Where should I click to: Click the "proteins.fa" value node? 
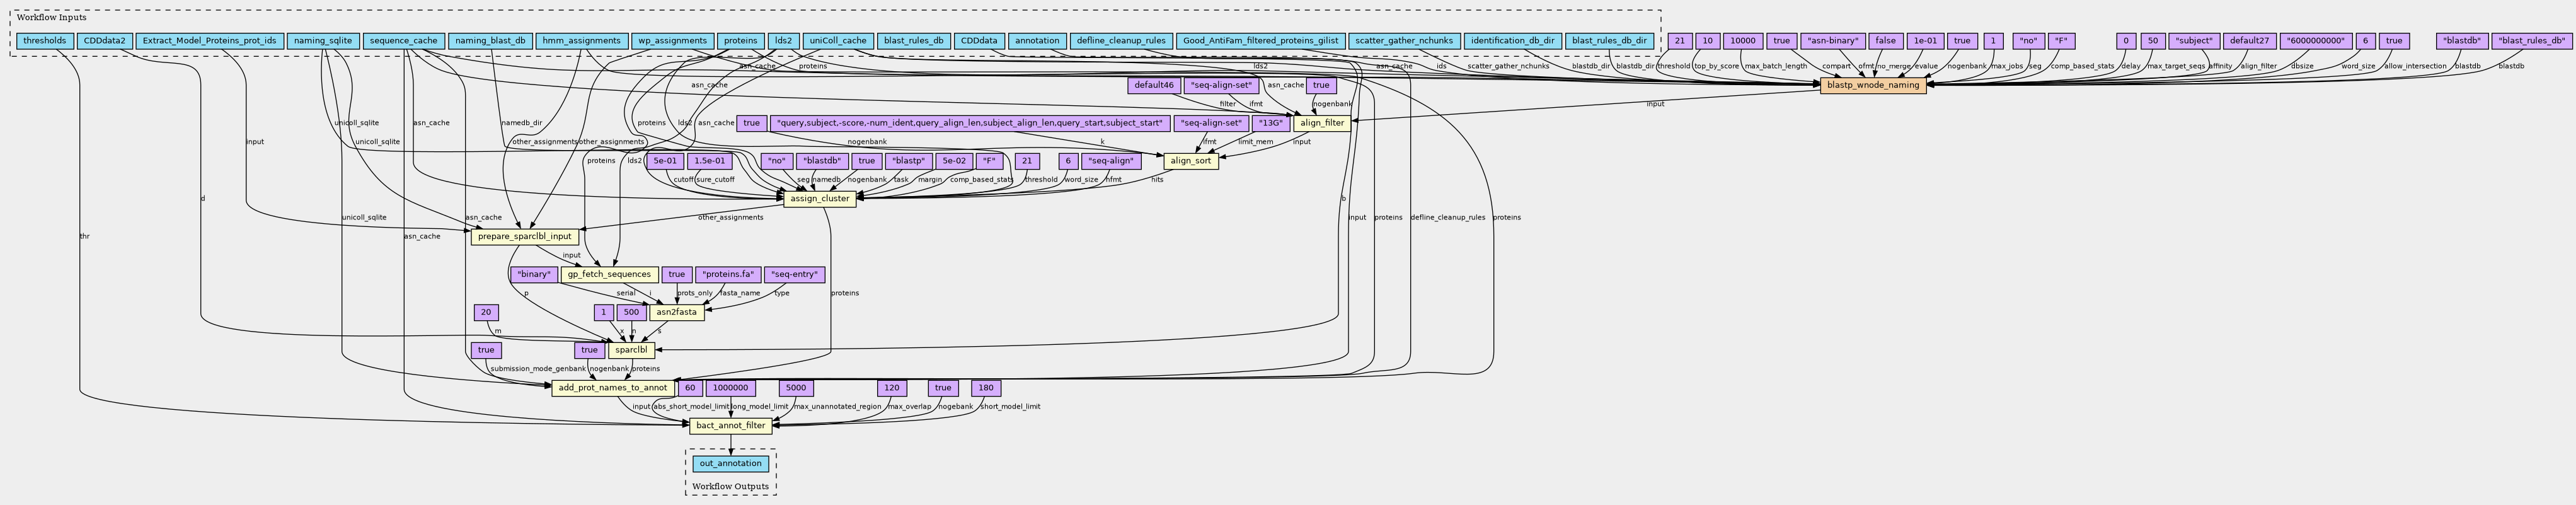(727, 274)
